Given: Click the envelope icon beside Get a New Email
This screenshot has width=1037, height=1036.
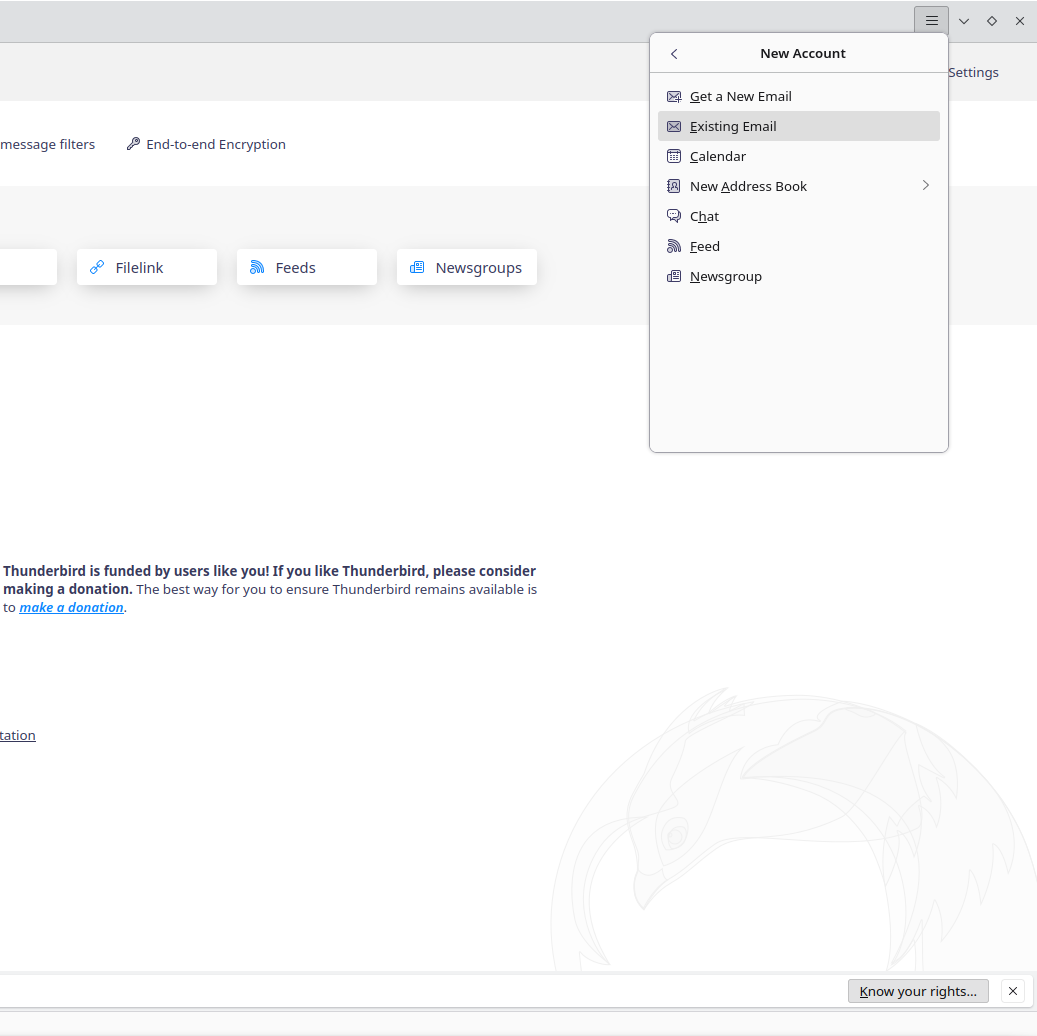Looking at the screenshot, I should pos(674,97).
